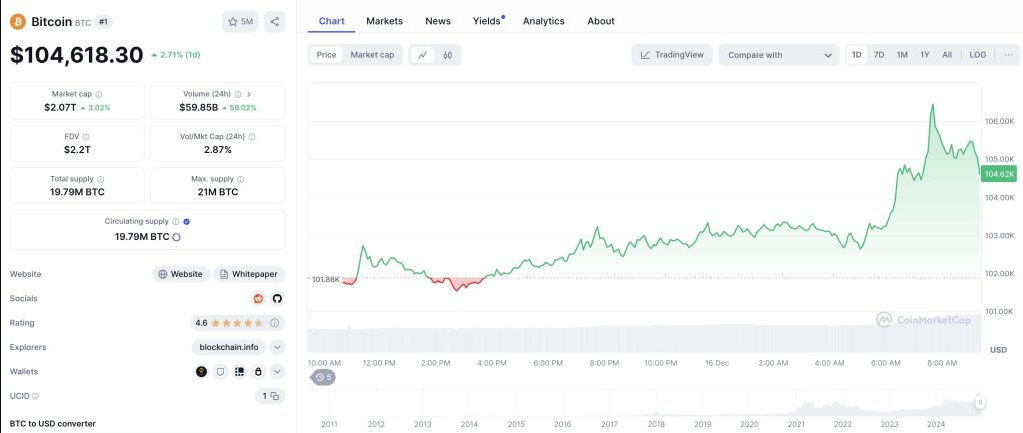Click the range slider handle on timeline
Image resolution: width=1023 pixels, height=433 pixels.
coord(980,402)
